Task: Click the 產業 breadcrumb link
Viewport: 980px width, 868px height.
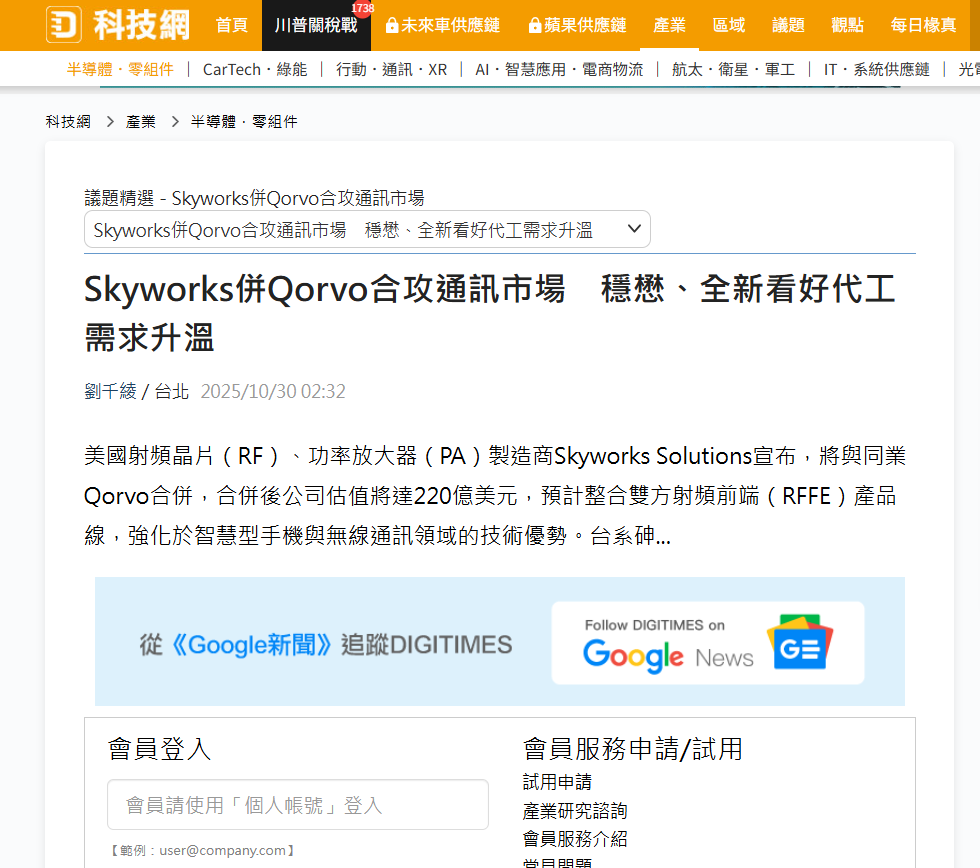Action: point(141,121)
